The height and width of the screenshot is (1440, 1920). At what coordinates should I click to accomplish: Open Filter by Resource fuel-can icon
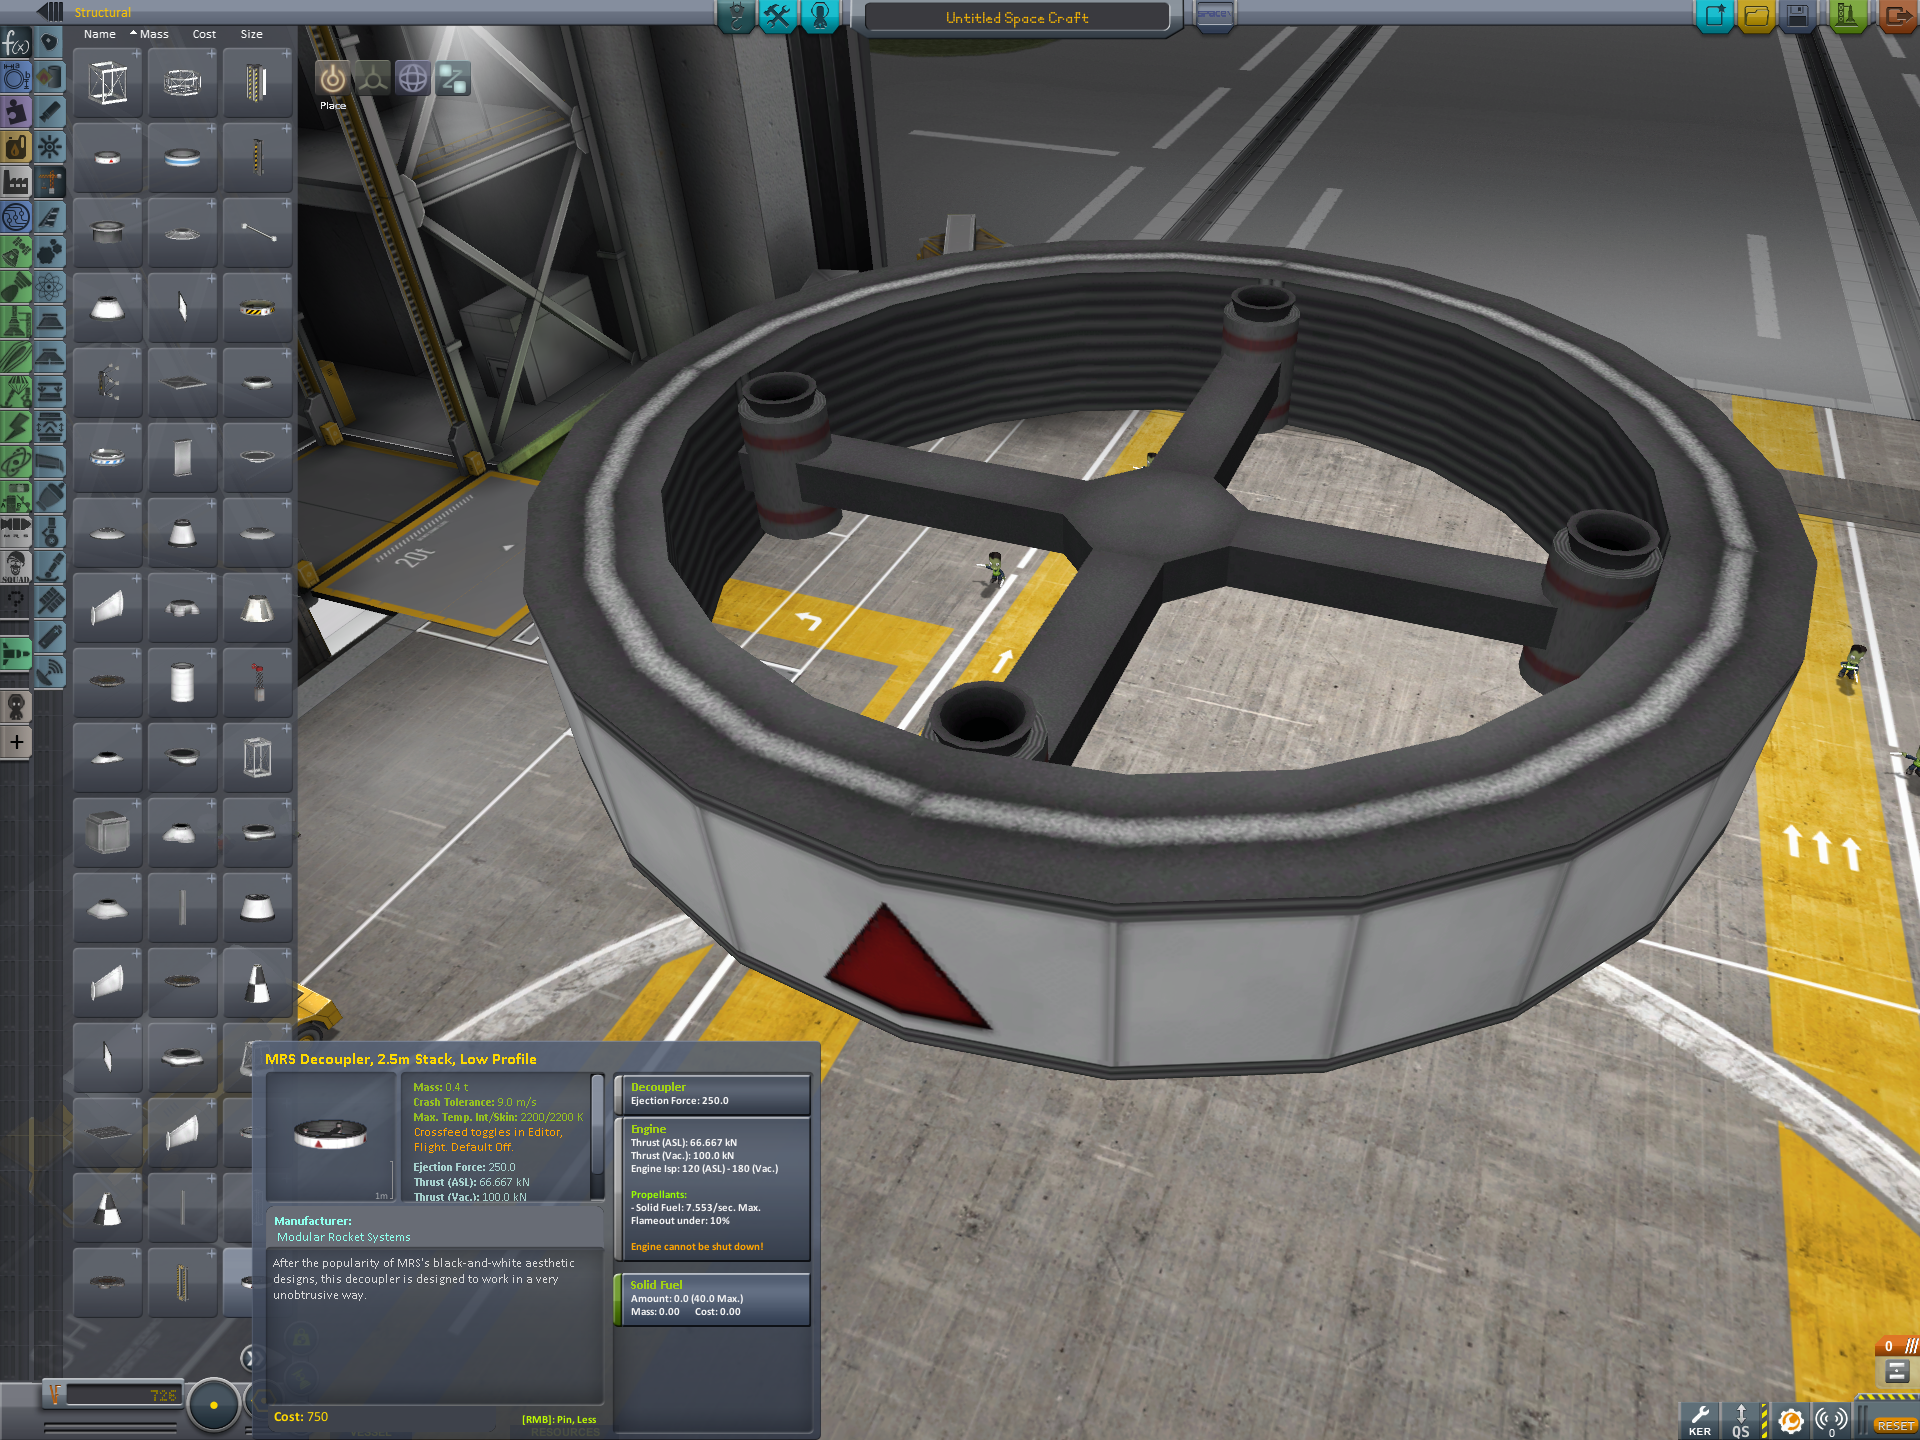[16, 147]
